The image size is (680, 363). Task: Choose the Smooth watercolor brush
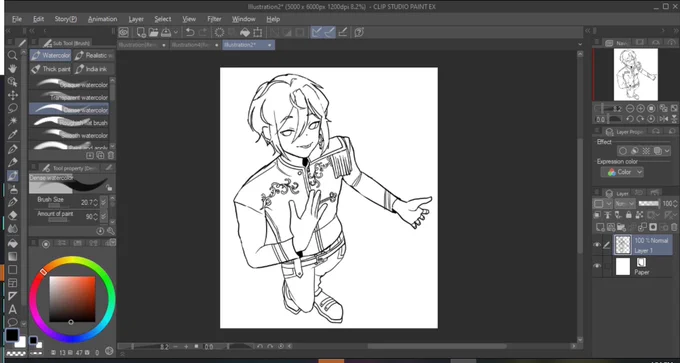[69, 135]
